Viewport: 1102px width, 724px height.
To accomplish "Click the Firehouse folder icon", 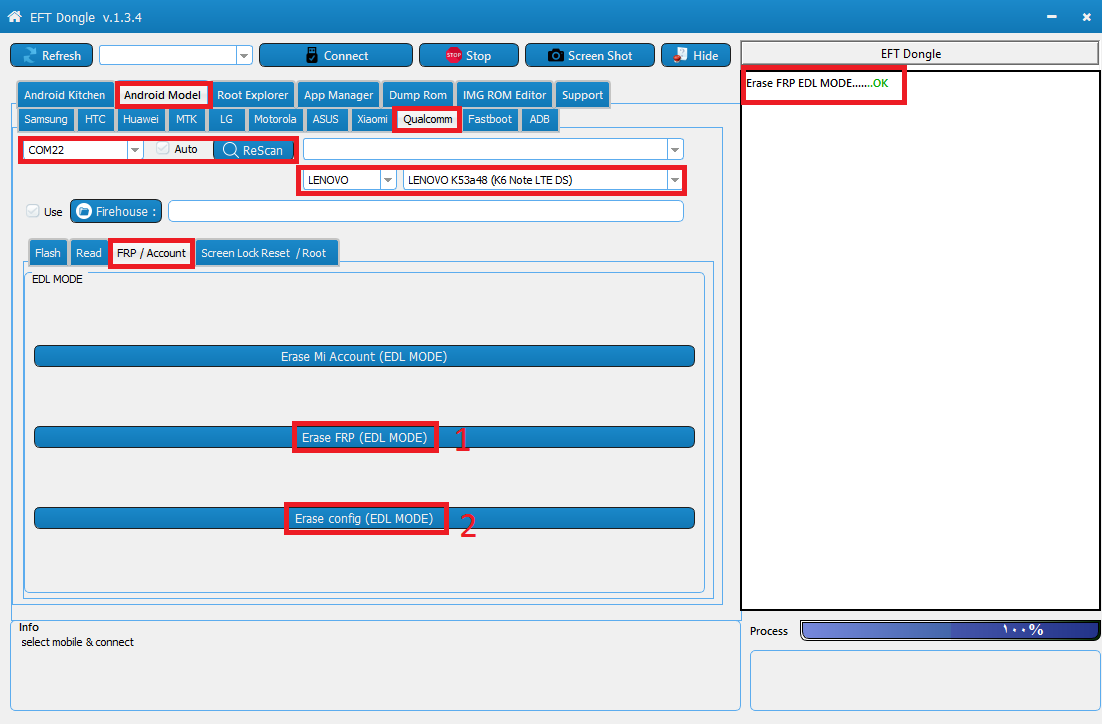I will tap(84, 212).
